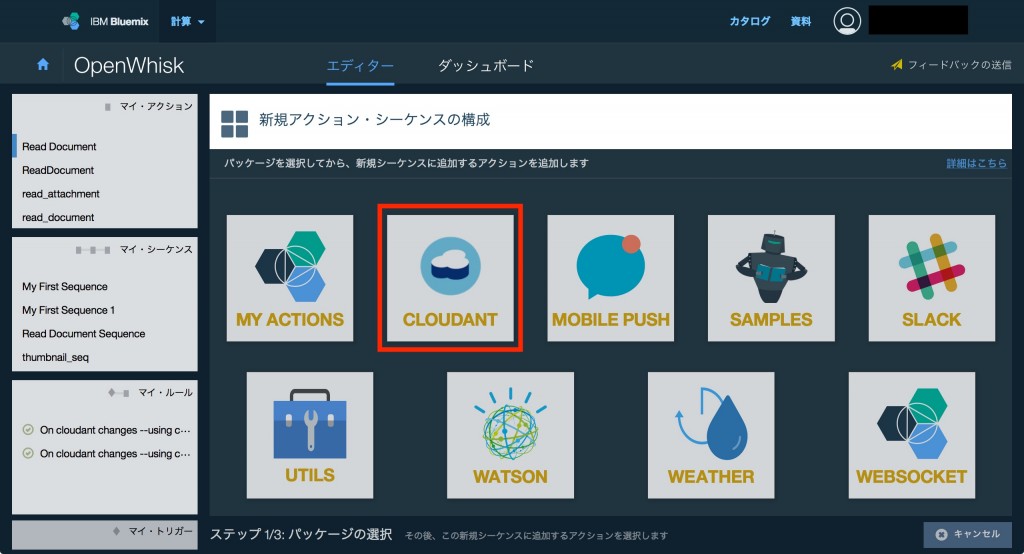Go to home via house icon
The height and width of the screenshot is (554, 1024).
[x=43, y=65]
